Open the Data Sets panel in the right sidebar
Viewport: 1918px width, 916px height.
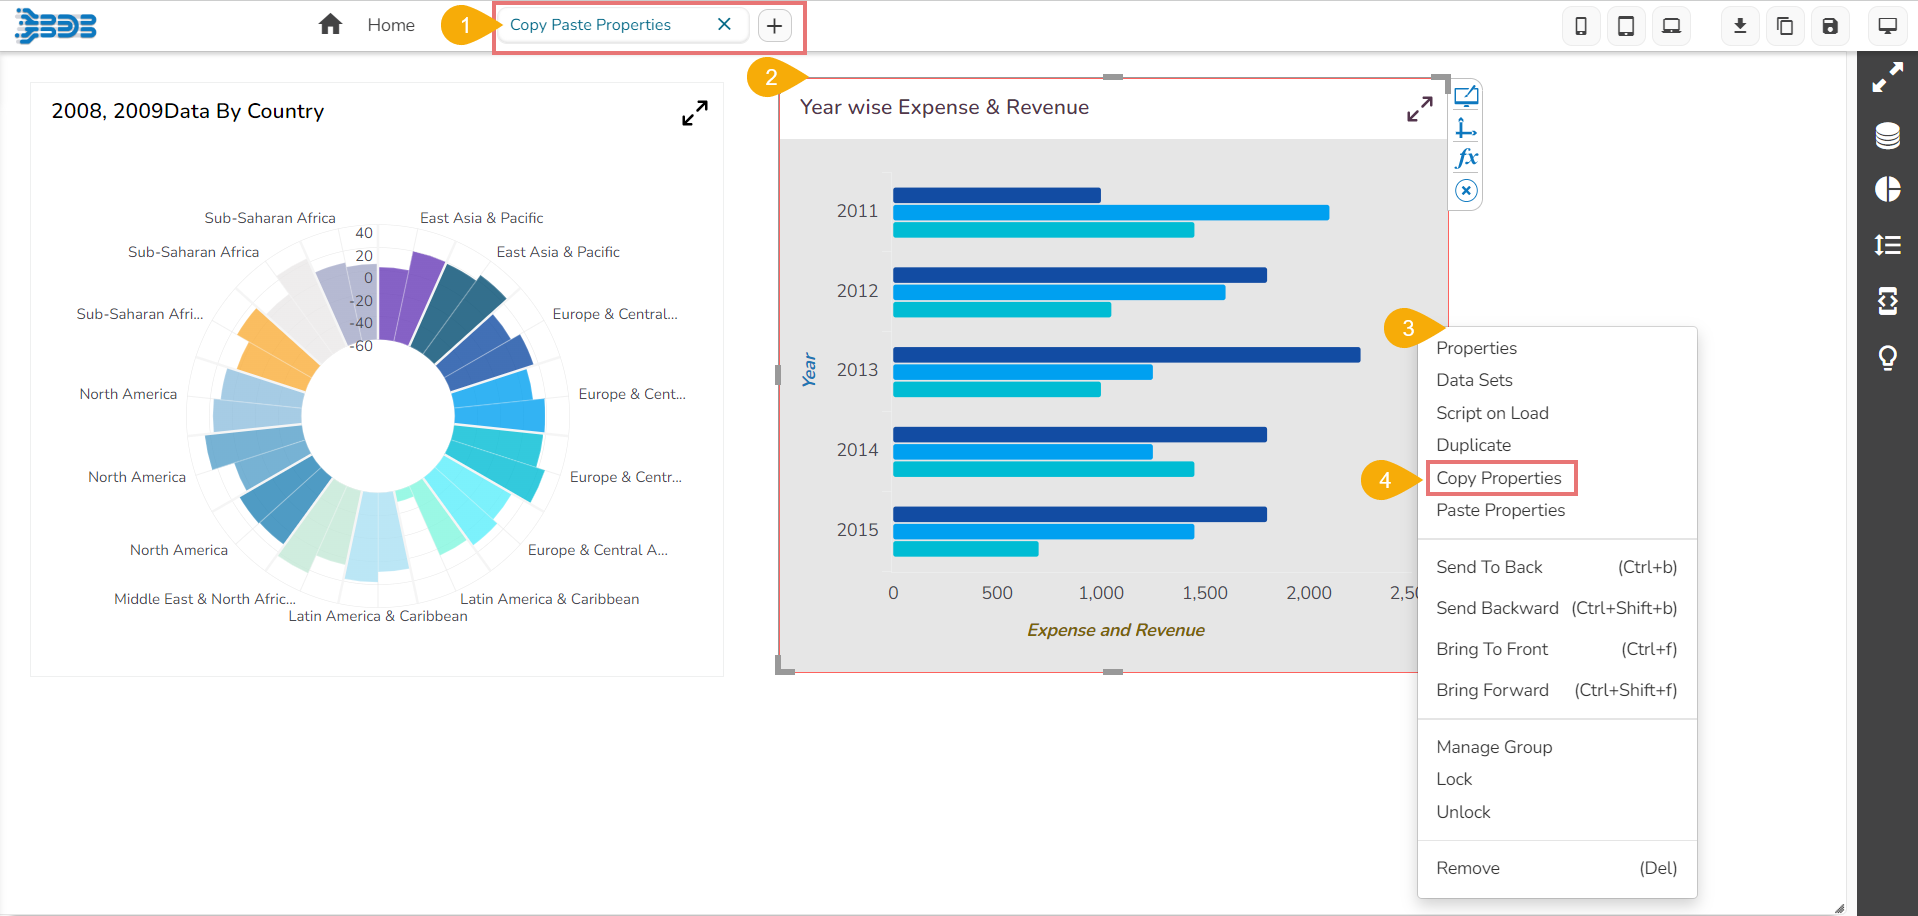click(1888, 136)
